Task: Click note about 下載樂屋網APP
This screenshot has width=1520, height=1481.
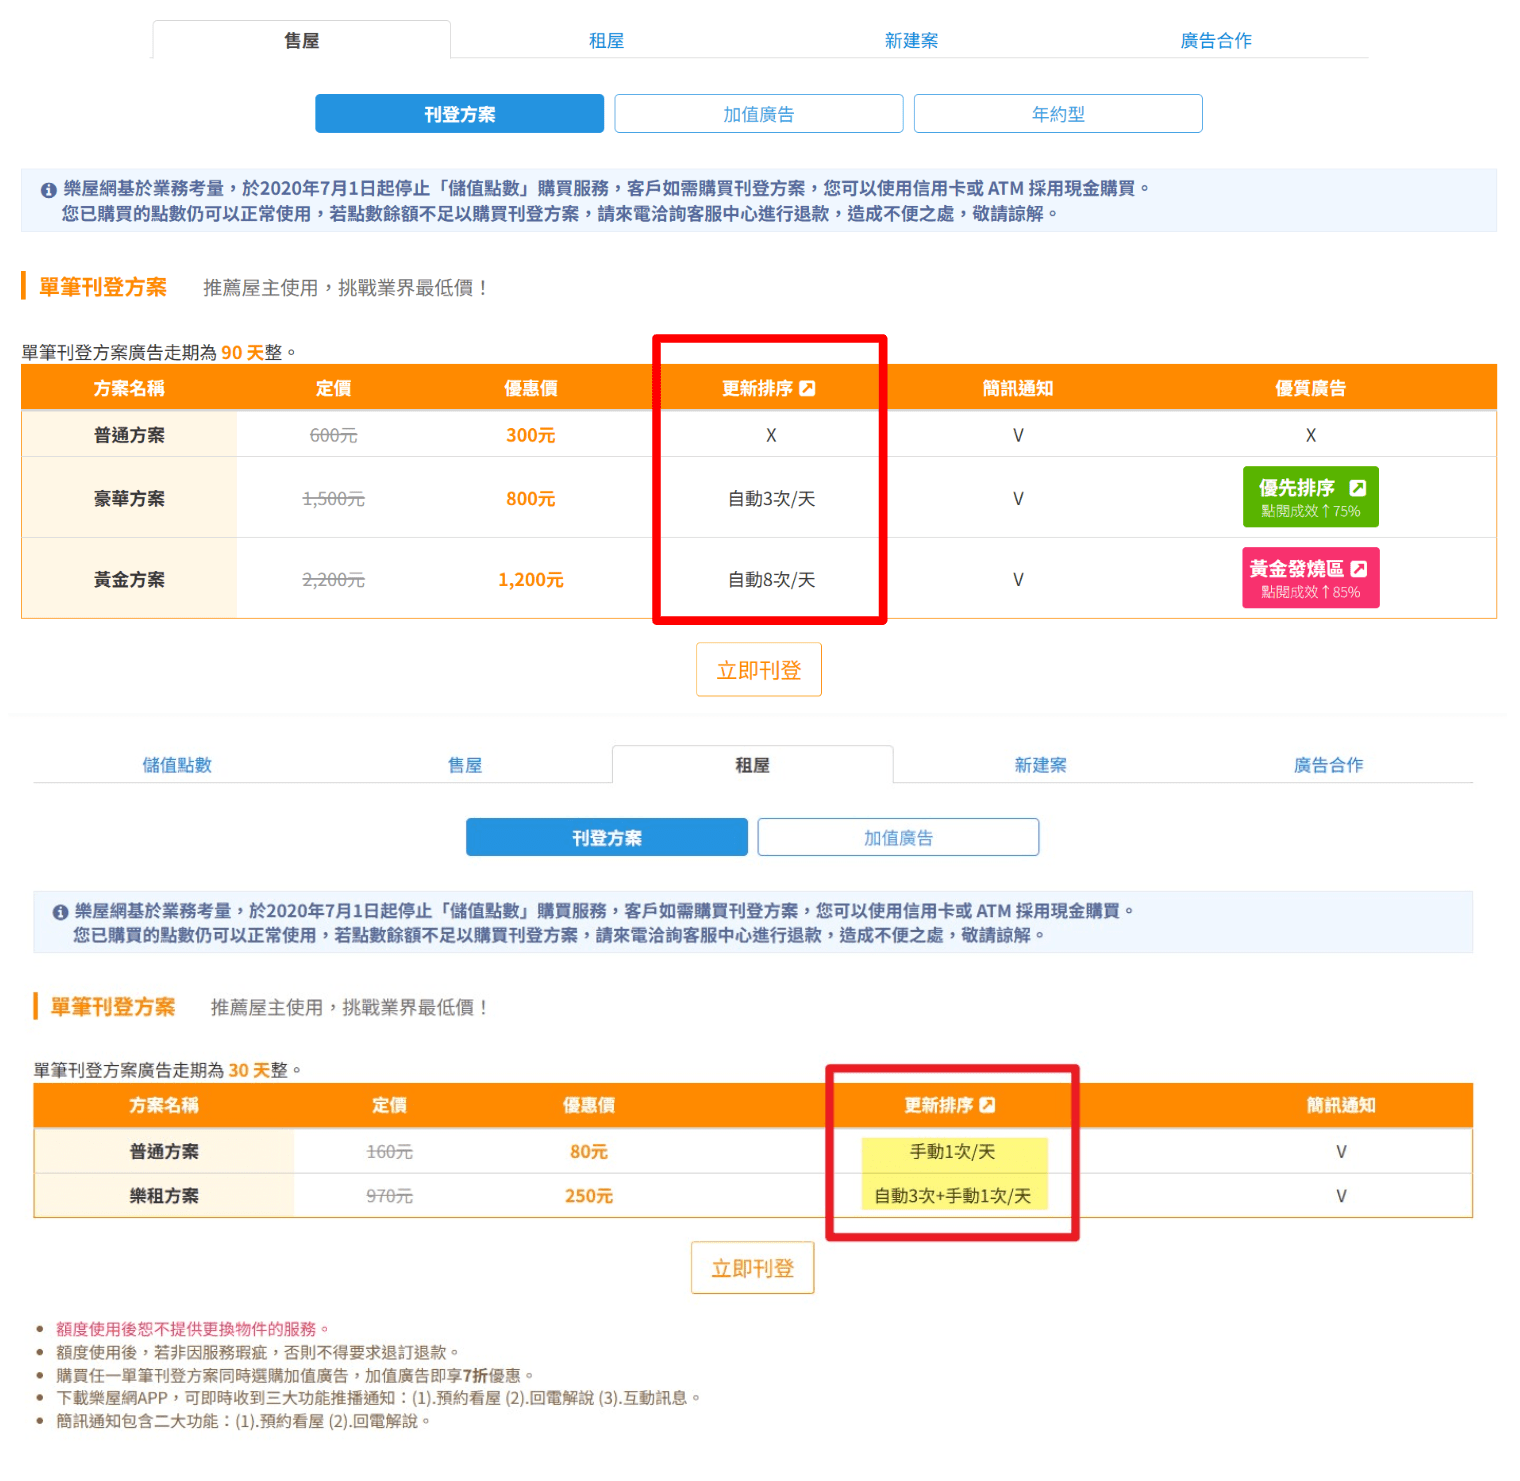Action: pyautogui.click(x=378, y=1398)
